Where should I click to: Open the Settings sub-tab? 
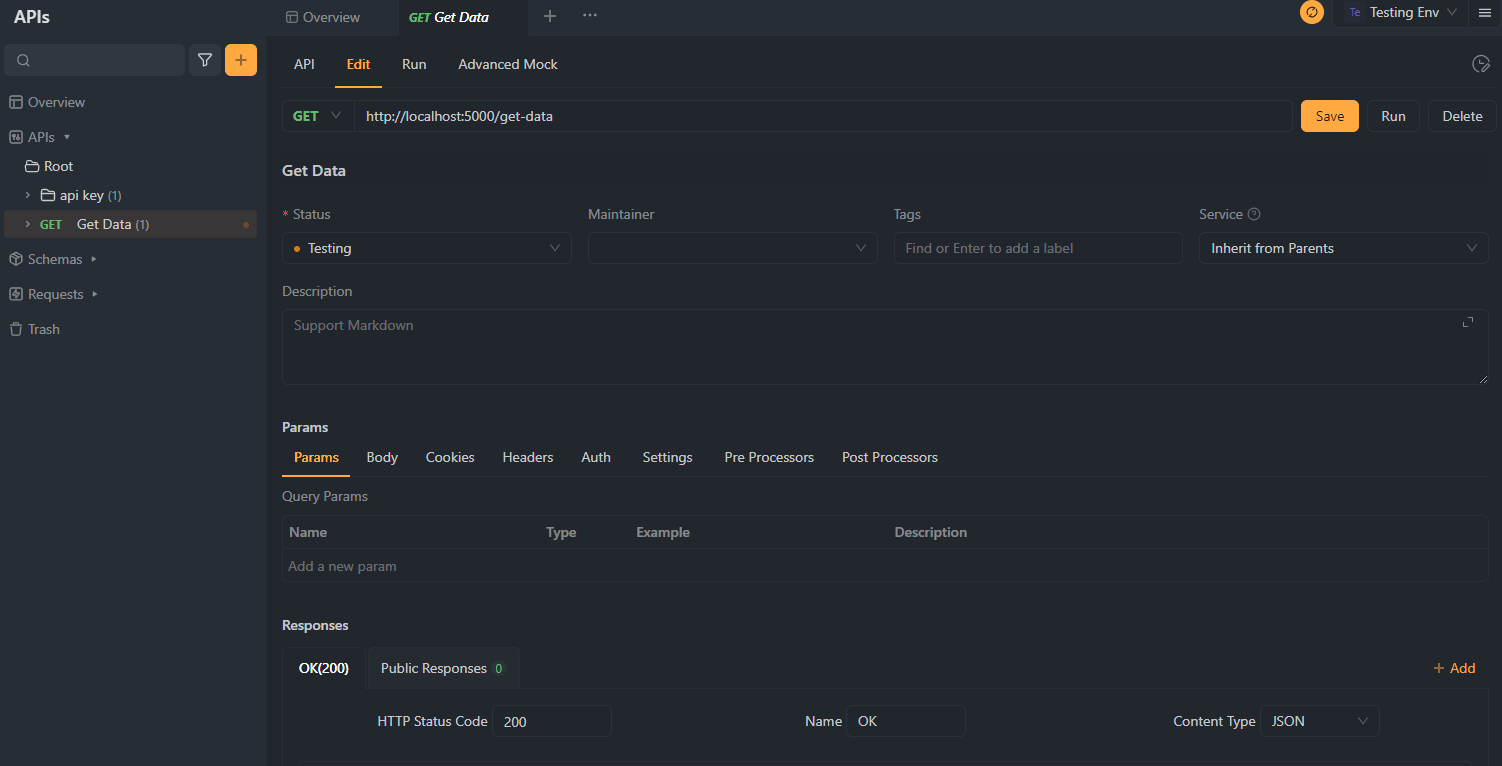[x=667, y=457]
